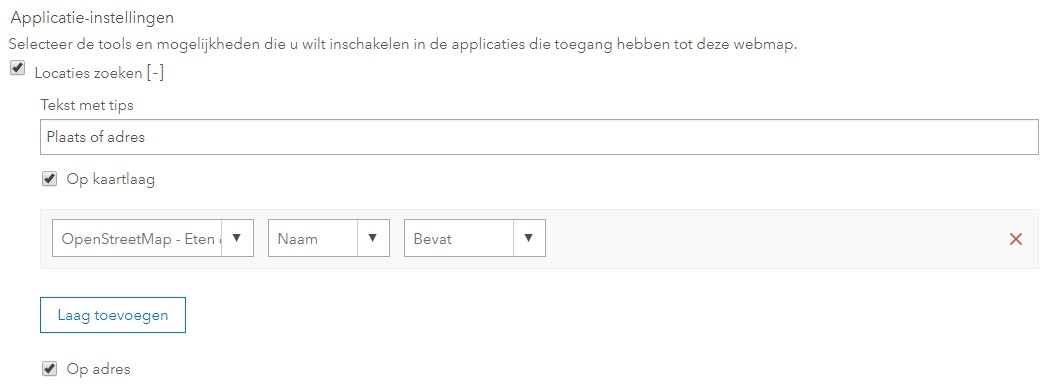This screenshot has width=1045, height=391.
Task: Click the Locaties zoeken label text
Action: pyautogui.click(x=88, y=73)
